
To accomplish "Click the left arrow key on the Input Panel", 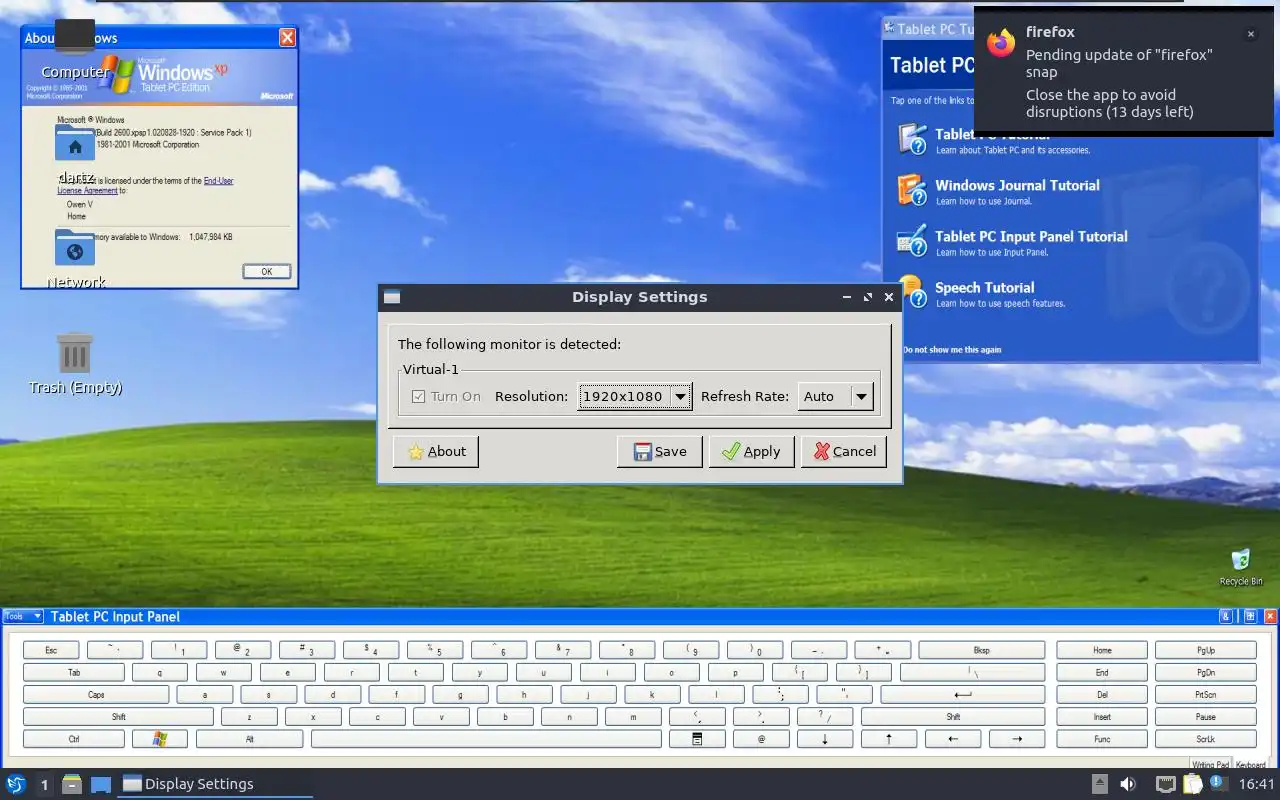I will click(952, 739).
